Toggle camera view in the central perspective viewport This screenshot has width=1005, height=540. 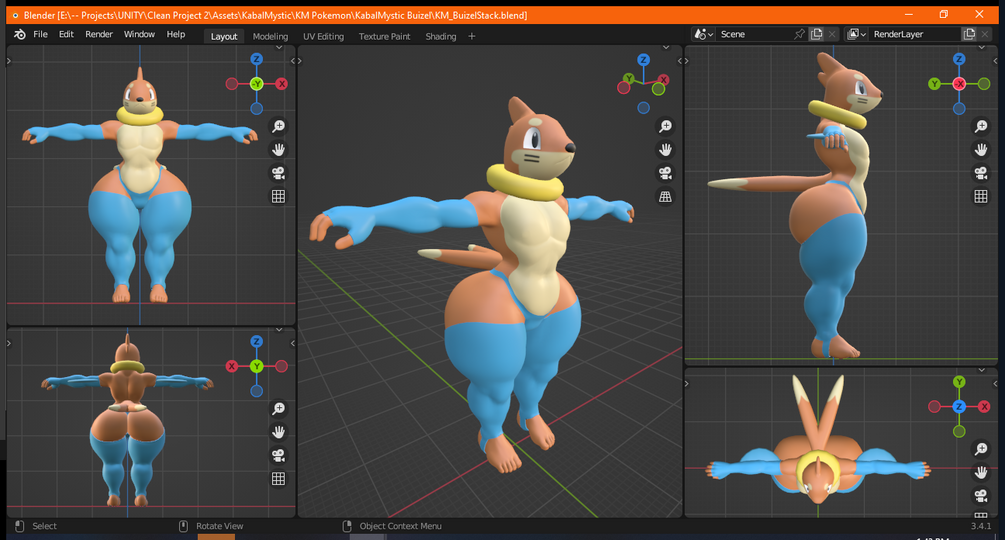coord(665,173)
